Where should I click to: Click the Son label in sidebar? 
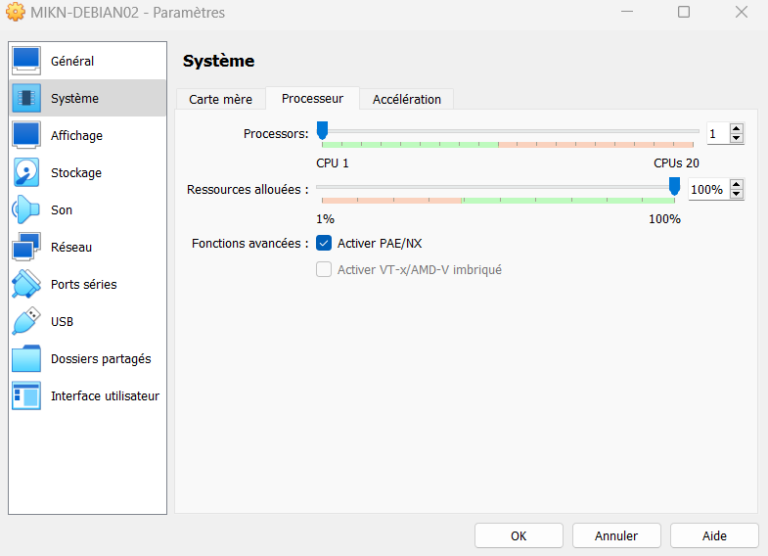[62, 210]
